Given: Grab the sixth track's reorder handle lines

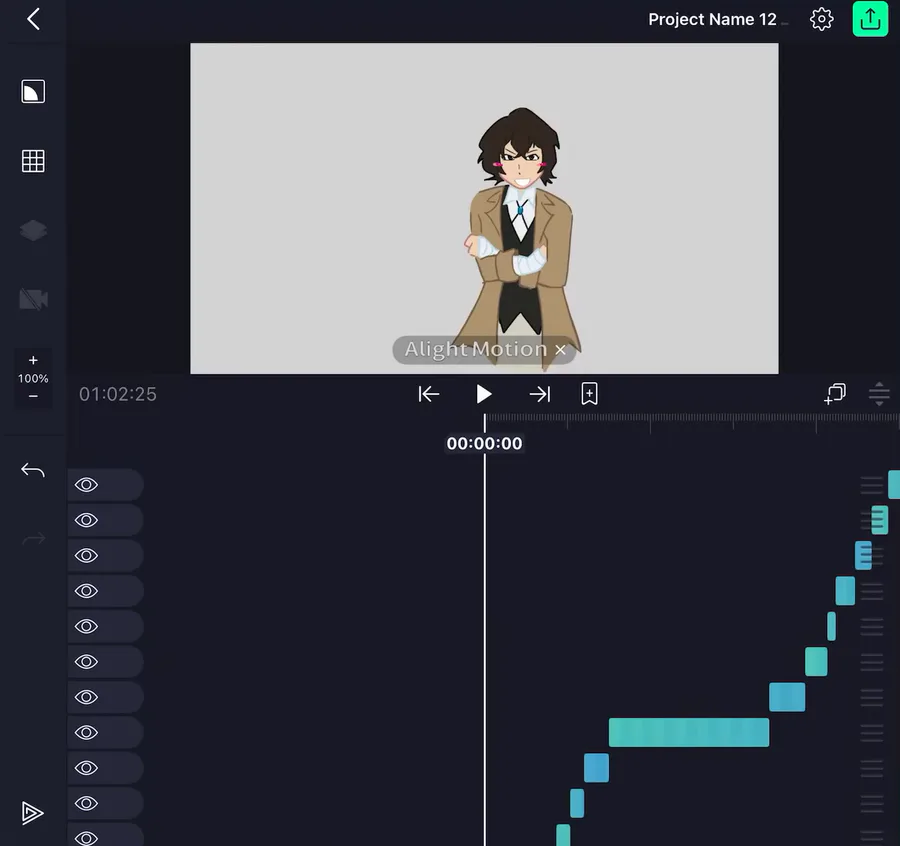Looking at the screenshot, I should (x=872, y=662).
